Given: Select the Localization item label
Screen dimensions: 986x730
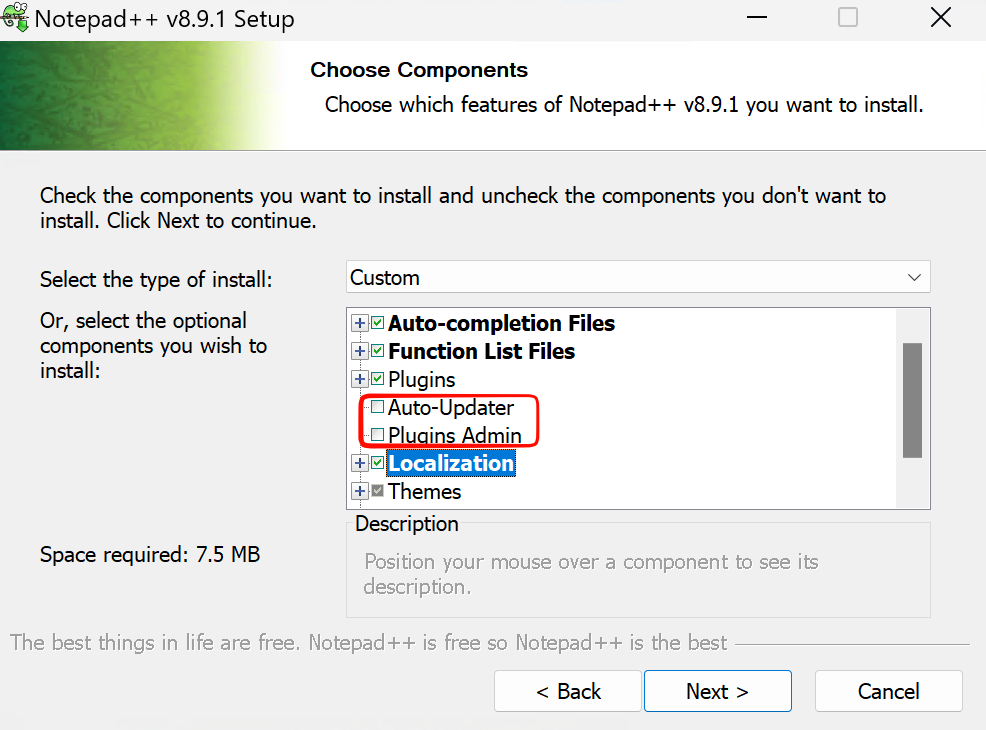Looking at the screenshot, I should [451, 463].
